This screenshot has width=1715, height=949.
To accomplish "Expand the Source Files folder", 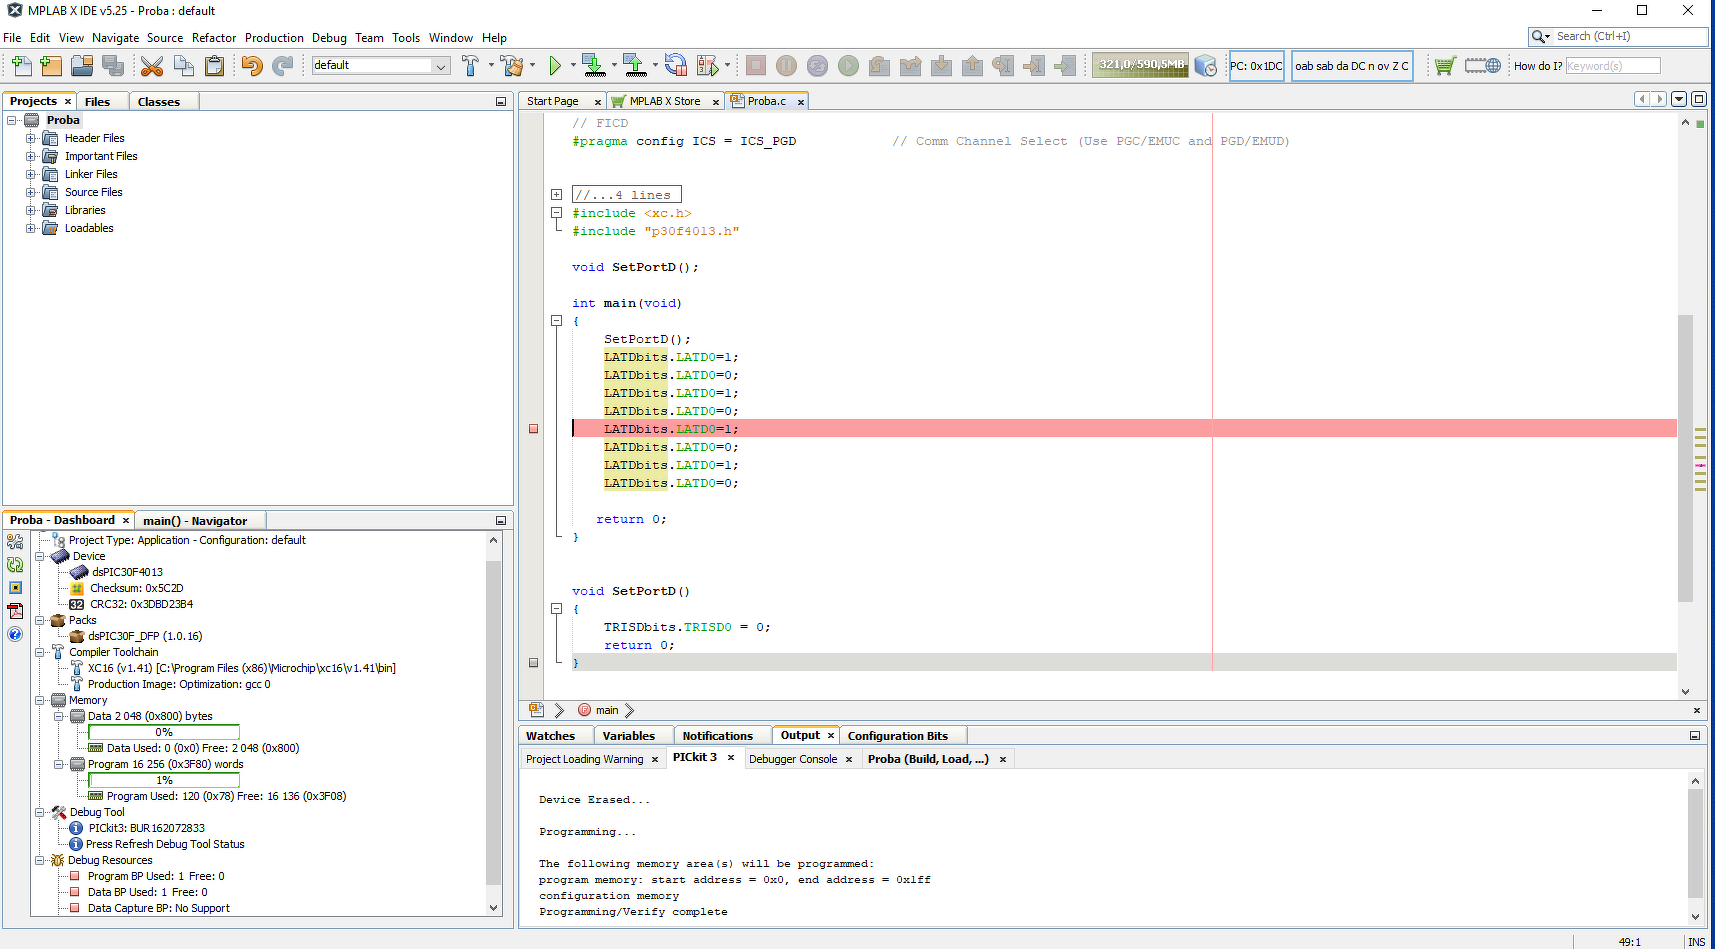I will tap(31, 192).
